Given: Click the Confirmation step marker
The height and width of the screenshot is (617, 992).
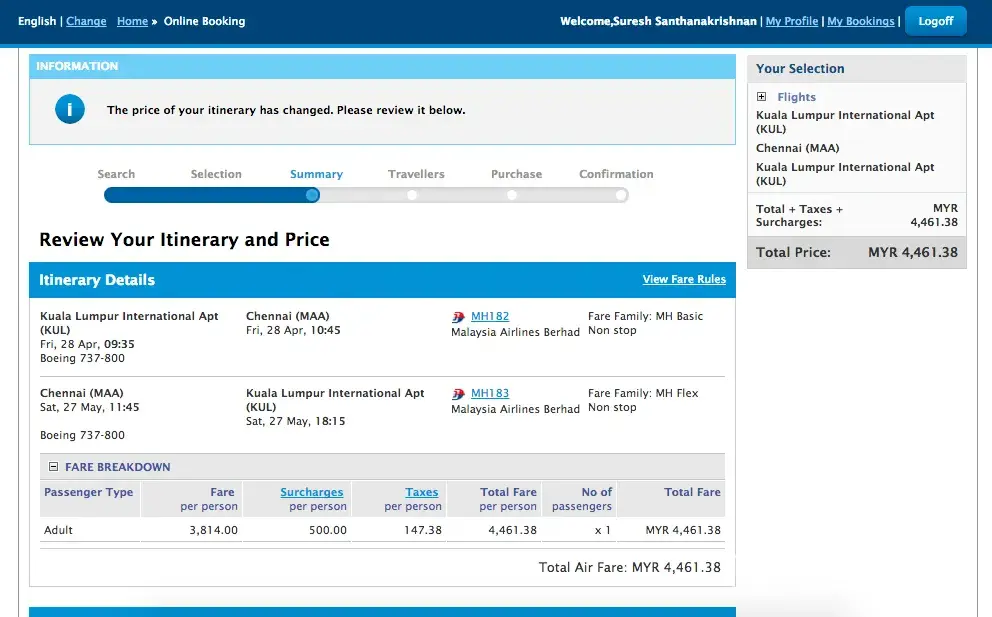Looking at the screenshot, I should [620, 195].
